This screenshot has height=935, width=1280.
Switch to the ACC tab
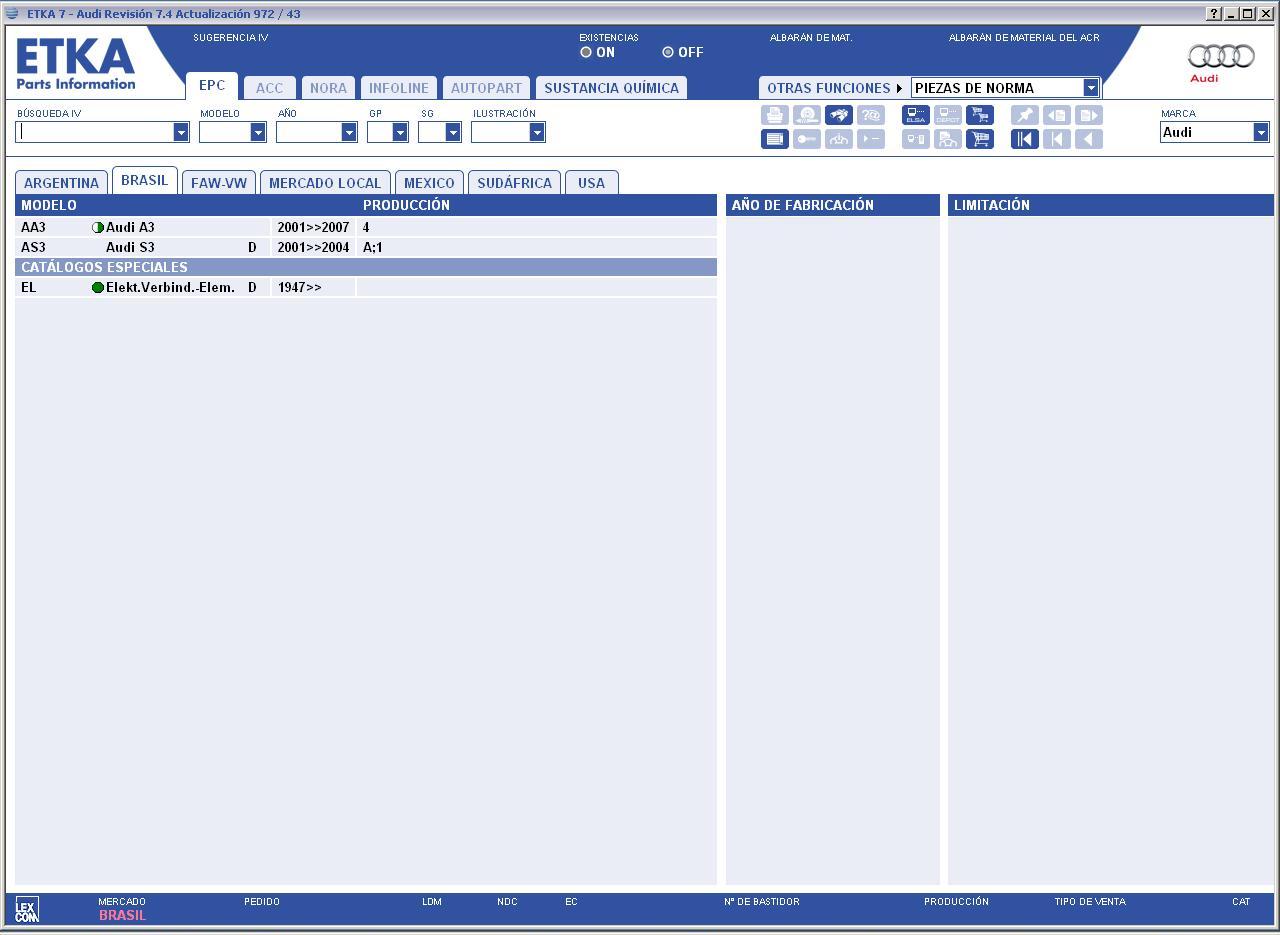coord(270,88)
